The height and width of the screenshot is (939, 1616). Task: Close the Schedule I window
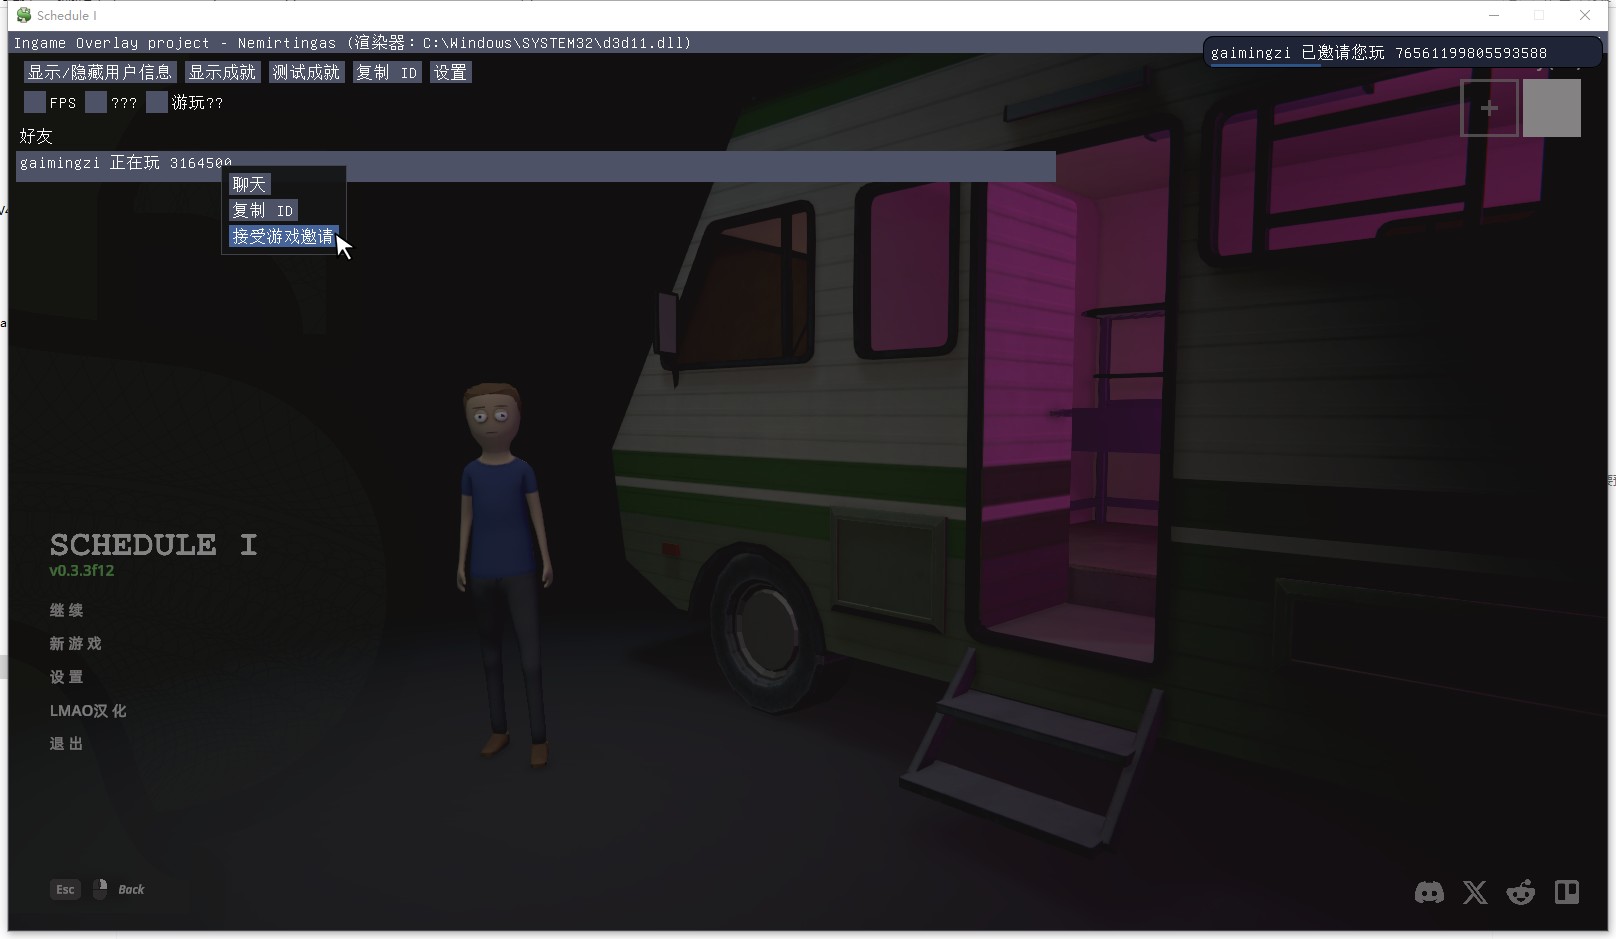1585,15
